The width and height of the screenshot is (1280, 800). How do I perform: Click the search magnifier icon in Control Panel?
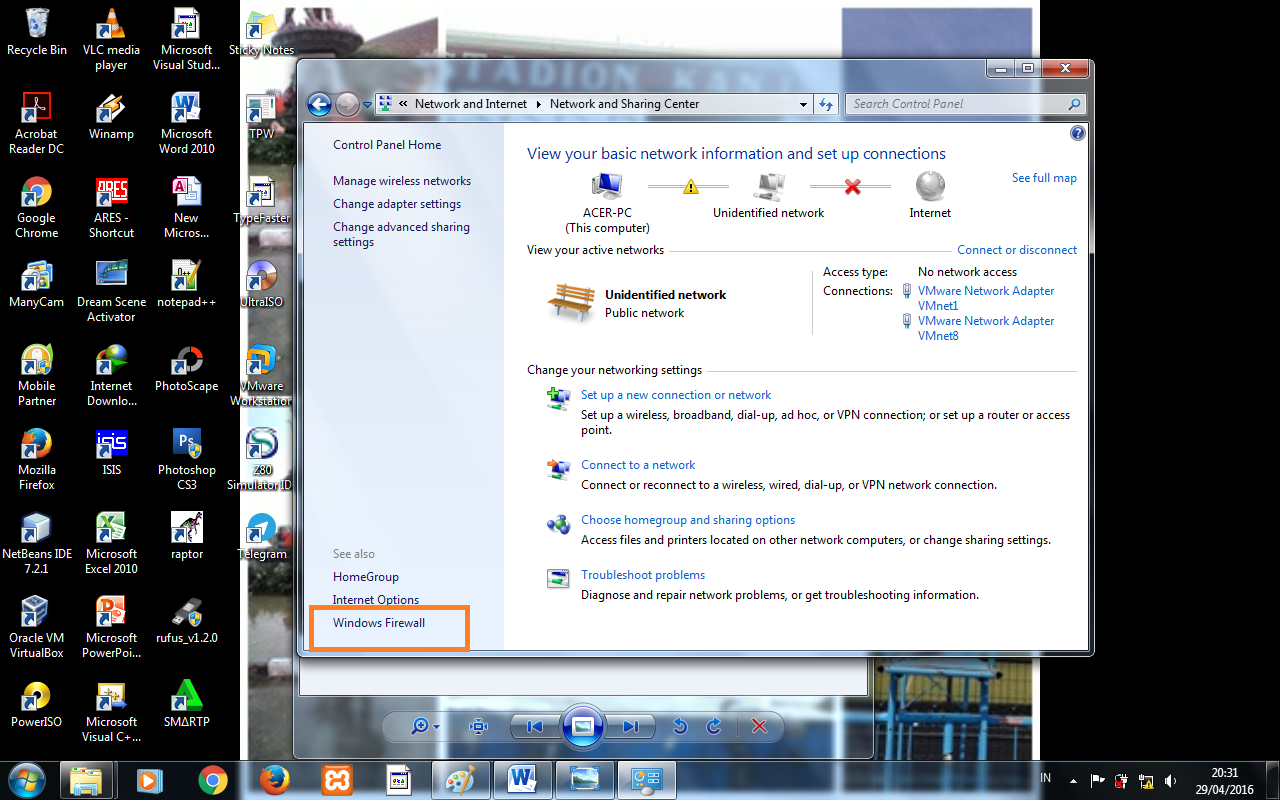[1075, 104]
